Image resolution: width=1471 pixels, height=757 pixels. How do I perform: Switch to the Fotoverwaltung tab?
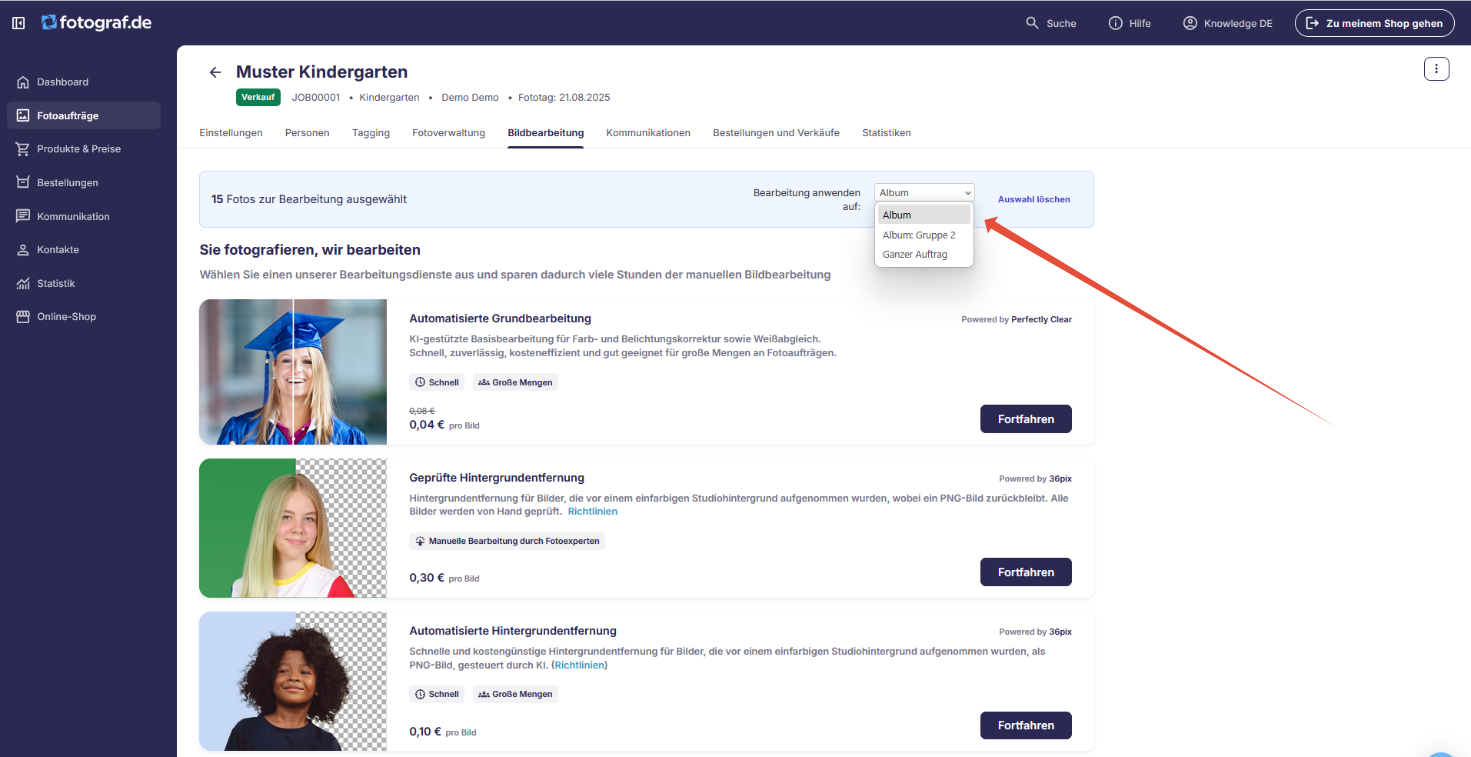coord(449,133)
